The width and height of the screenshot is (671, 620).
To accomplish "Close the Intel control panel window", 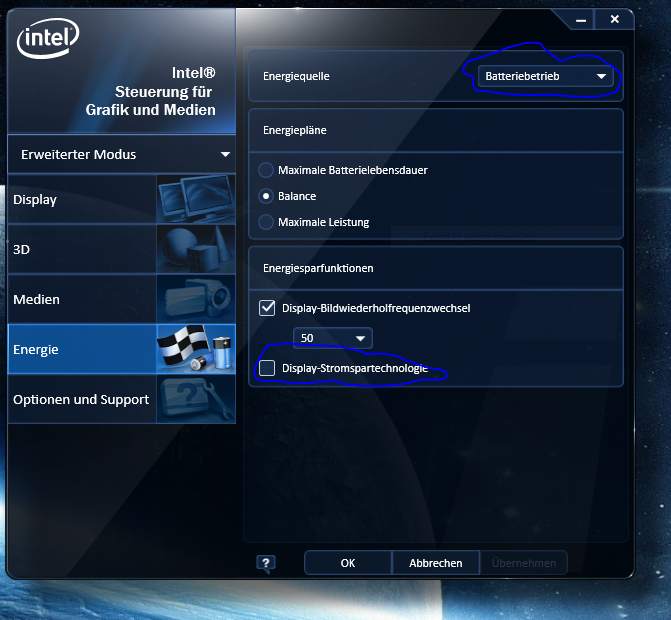I will (x=615, y=19).
